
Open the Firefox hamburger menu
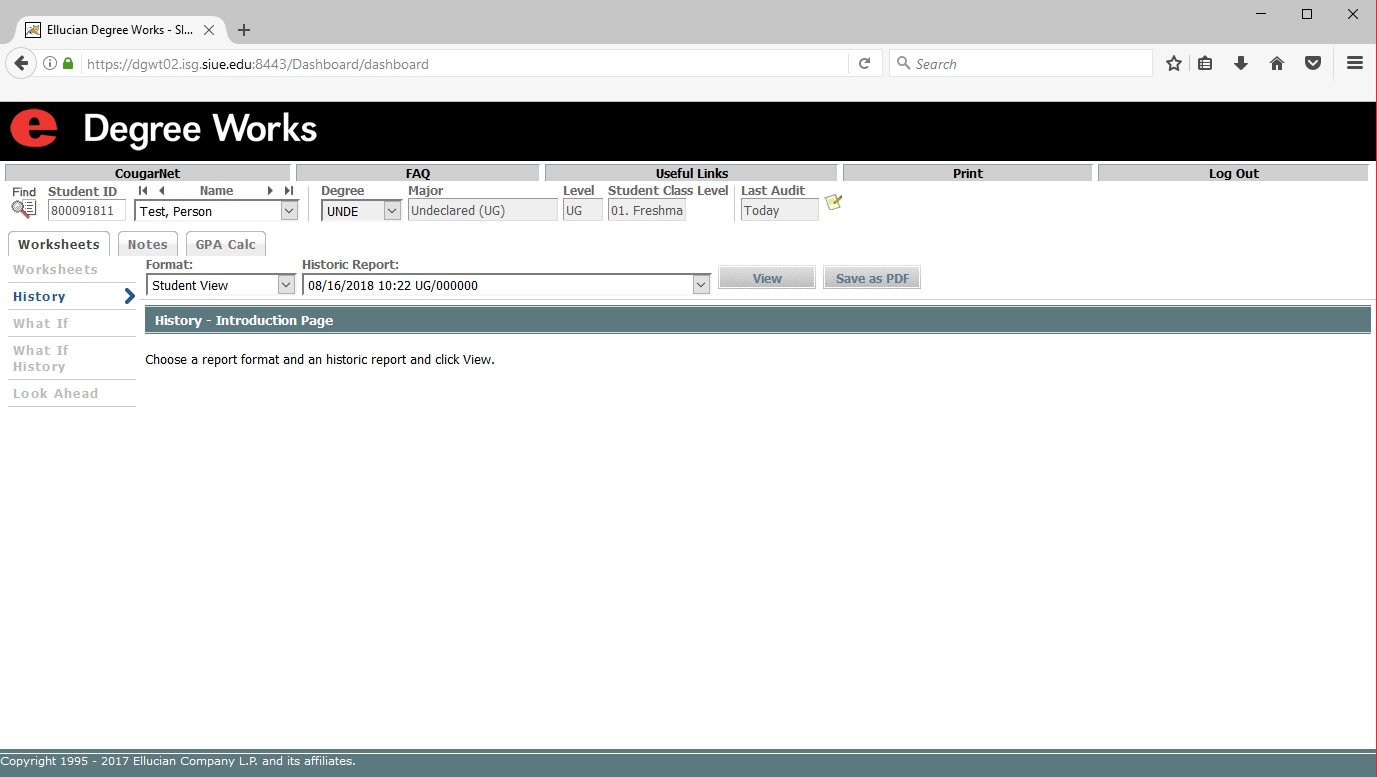(1354, 64)
